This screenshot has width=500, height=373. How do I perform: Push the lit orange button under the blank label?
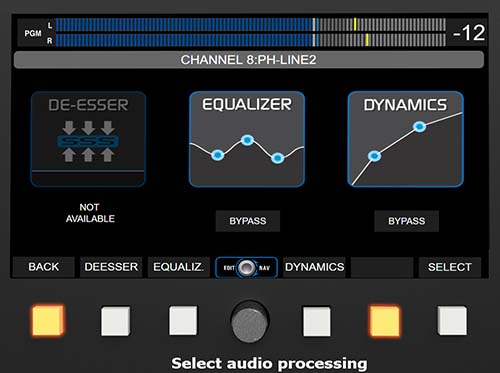(384, 321)
